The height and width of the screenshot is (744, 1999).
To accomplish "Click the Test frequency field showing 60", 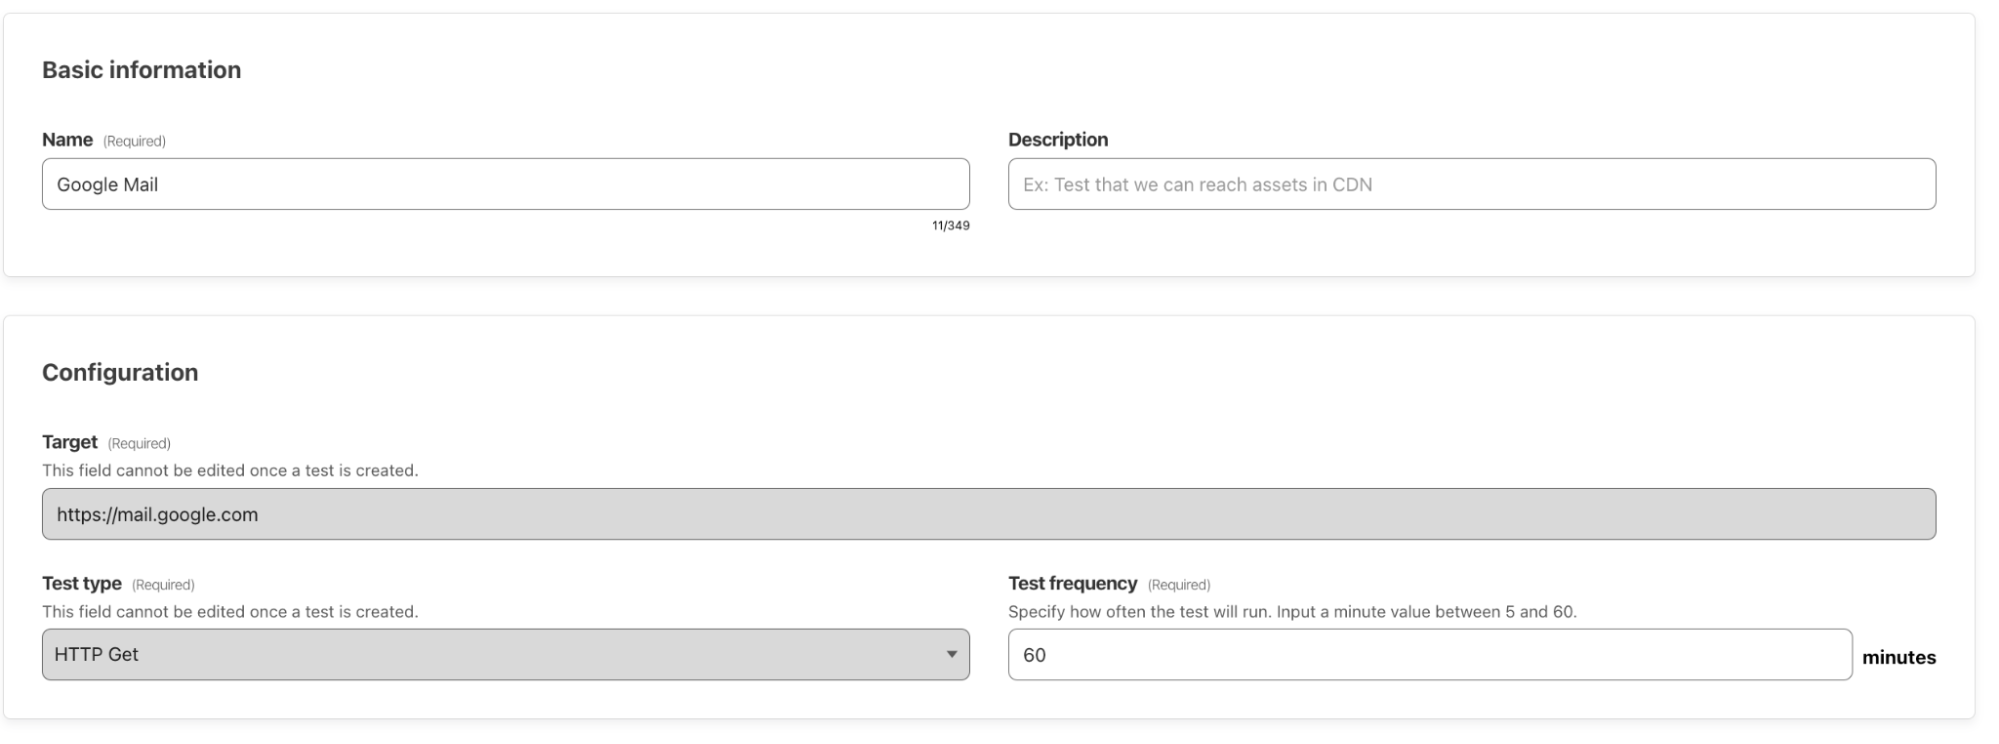I will coord(1429,654).
